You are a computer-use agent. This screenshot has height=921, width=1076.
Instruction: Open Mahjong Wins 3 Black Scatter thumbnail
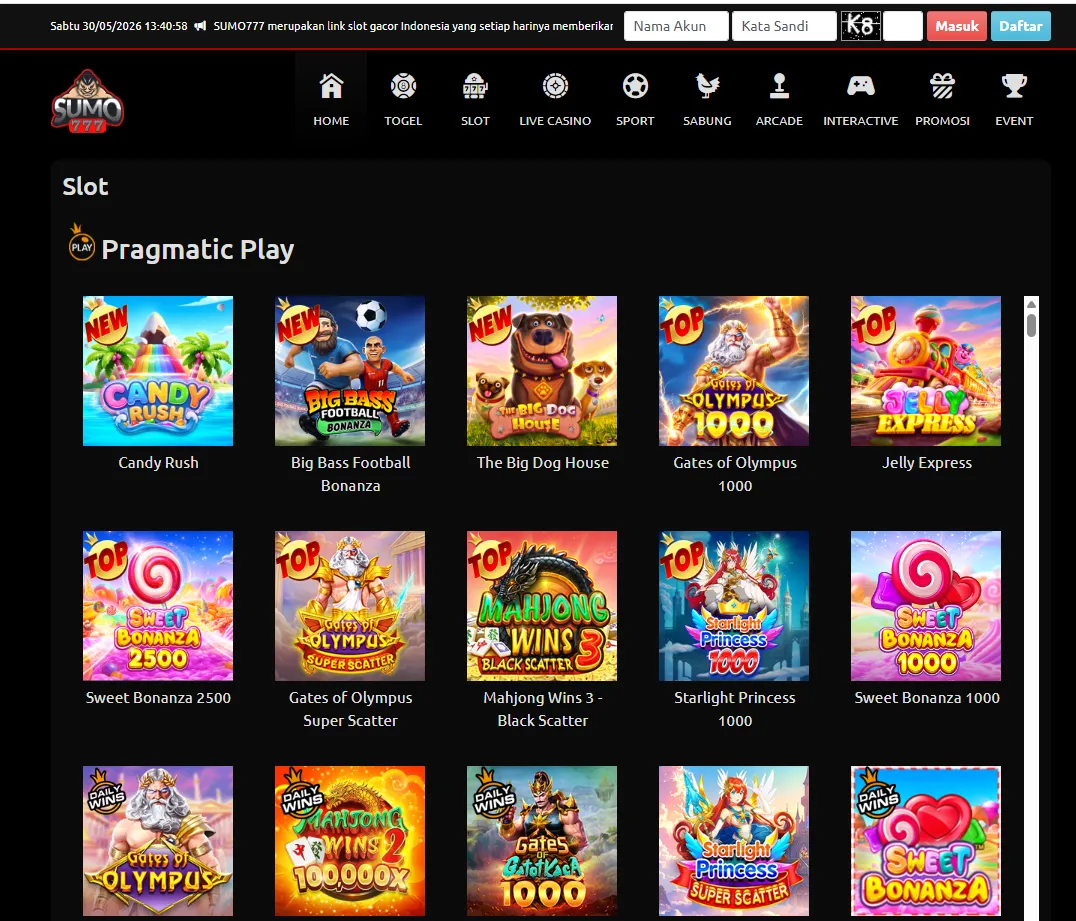[x=542, y=606]
